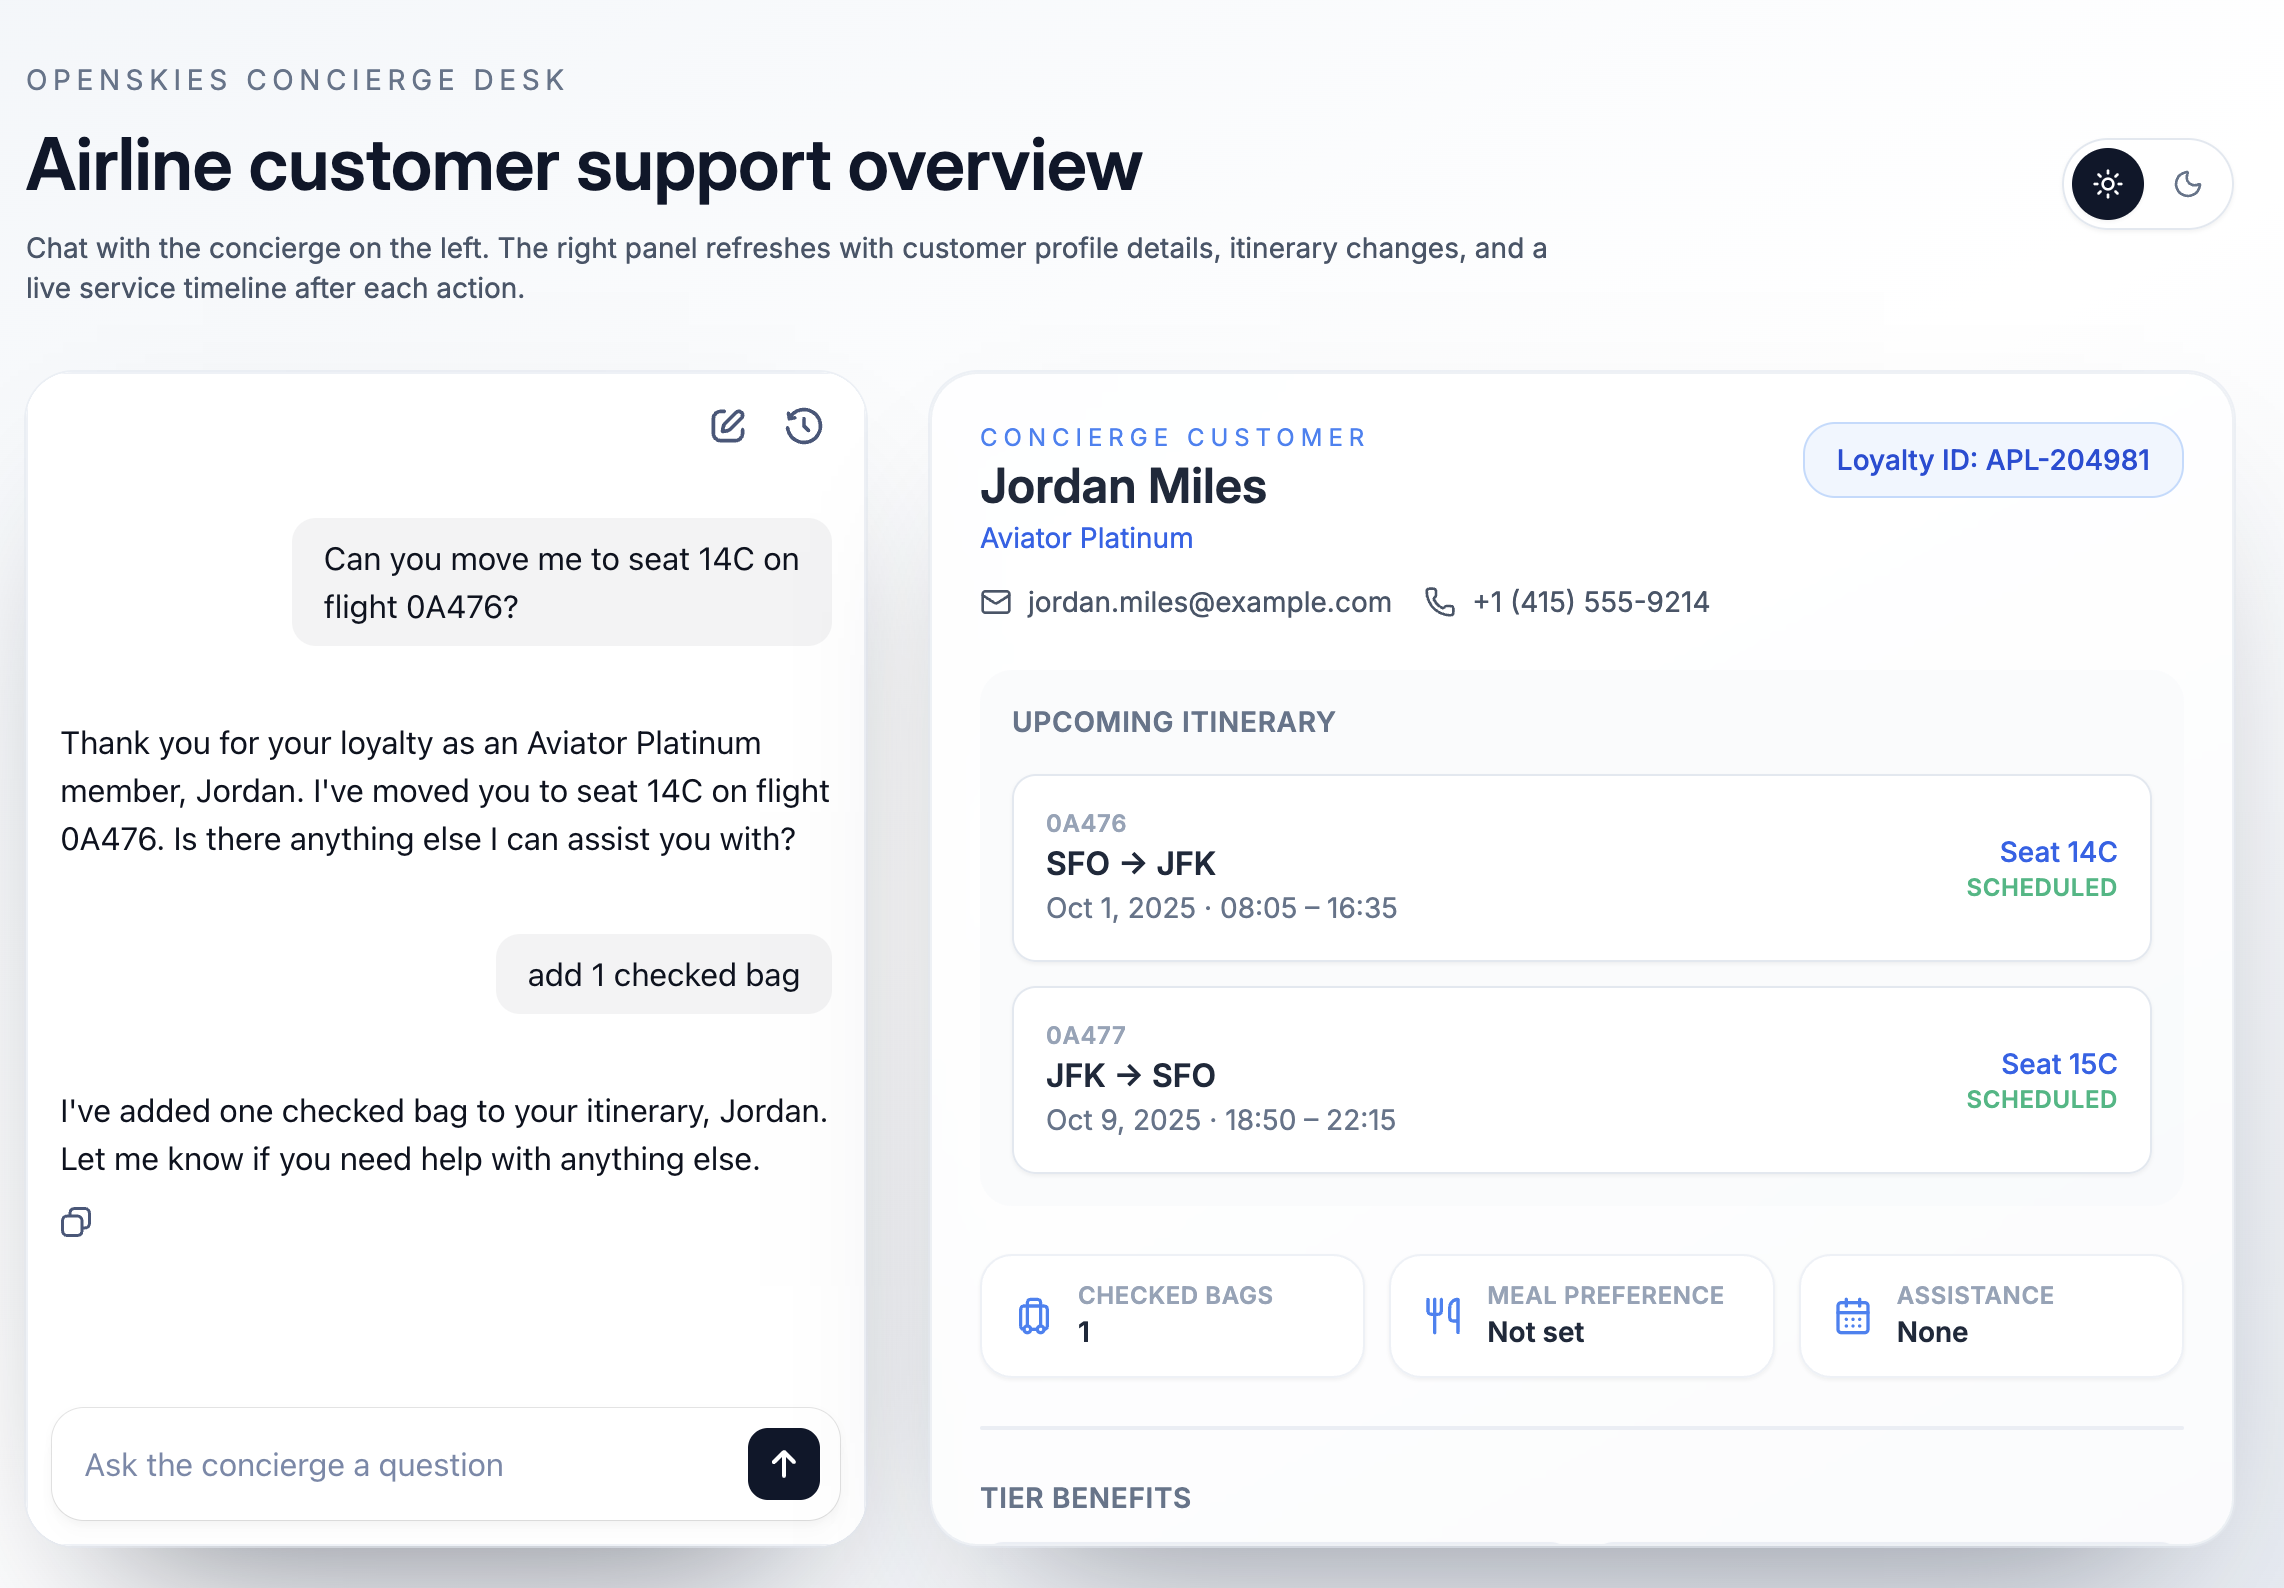Click the Checked Bags value 1
The width and height of the screenshot is (2284, 1588).
tap(1084, 1332)
